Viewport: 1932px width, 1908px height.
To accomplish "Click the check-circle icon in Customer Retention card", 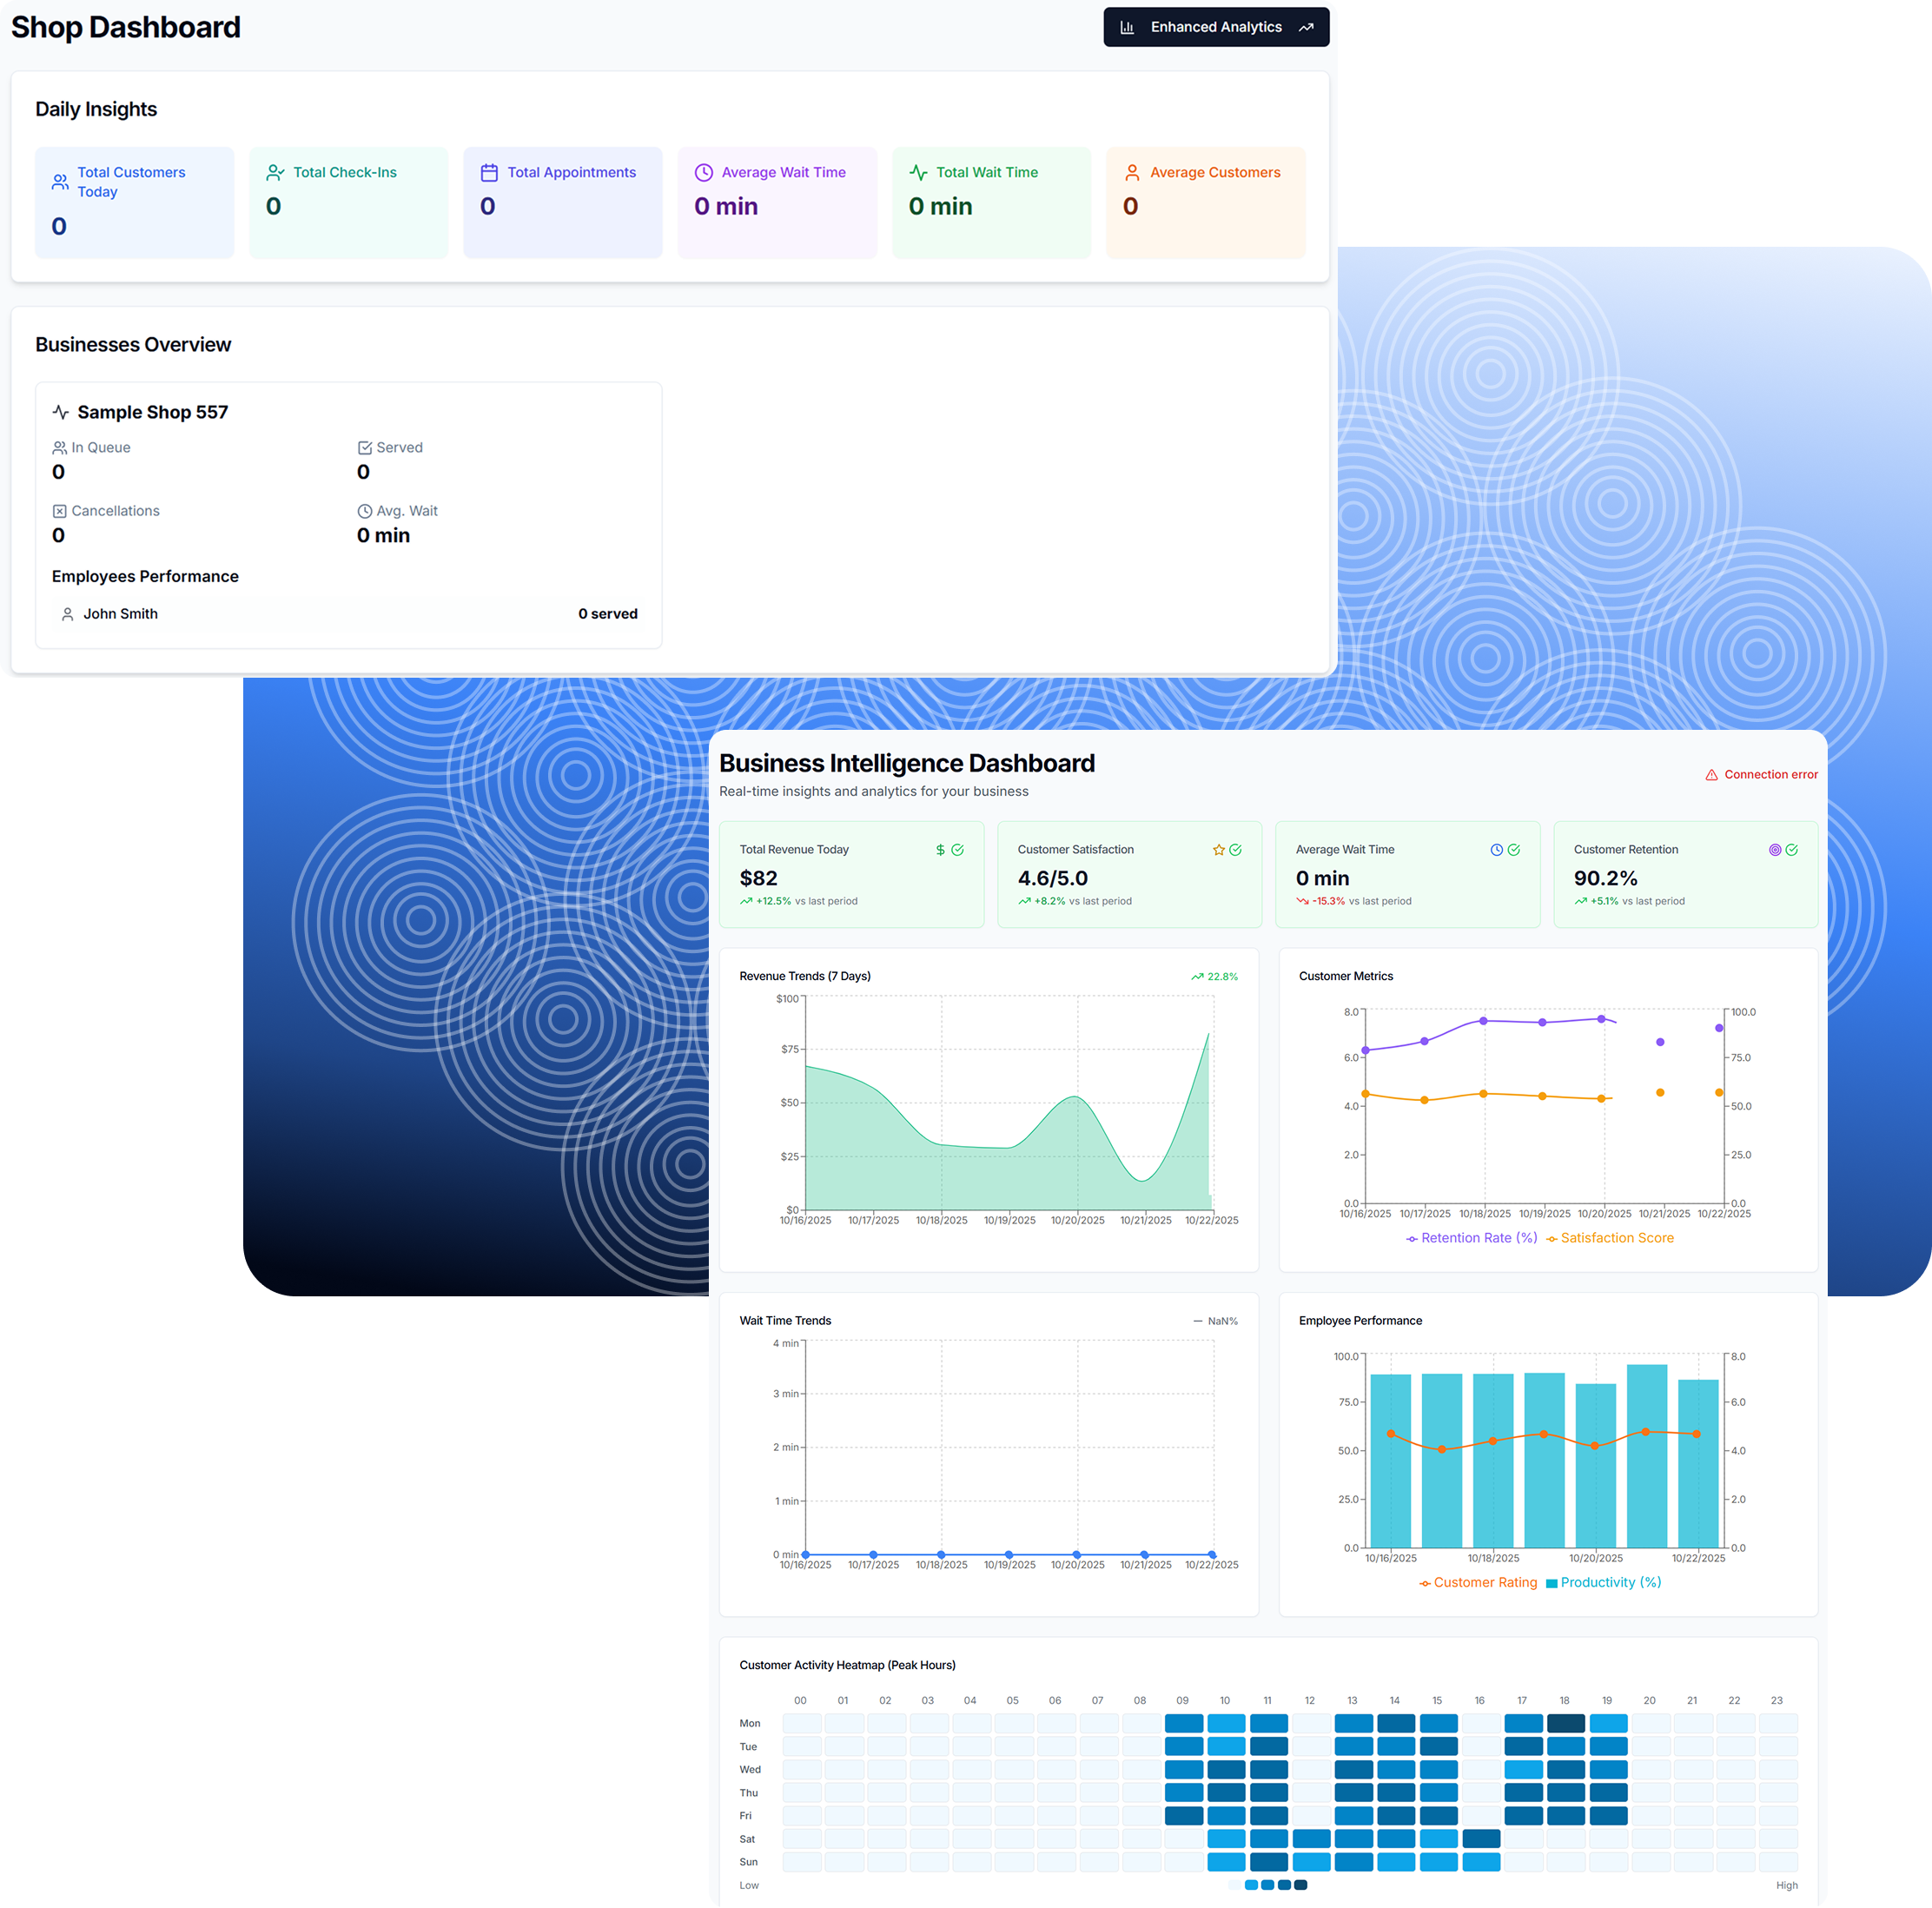I will click(1791, 850).
